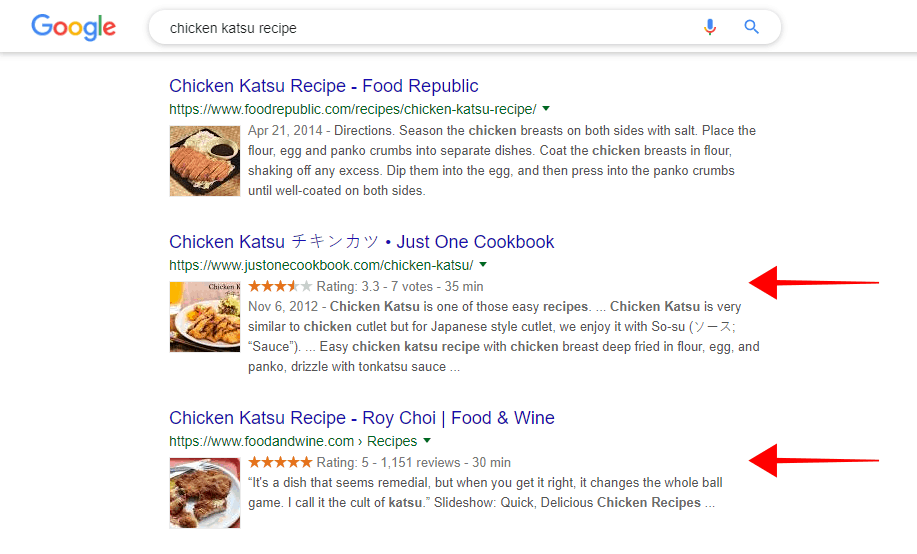917x554 pixels.
Task: Click the Food Republic result thumbnail image
Action: pyautogui.click(x=204, y=160)
